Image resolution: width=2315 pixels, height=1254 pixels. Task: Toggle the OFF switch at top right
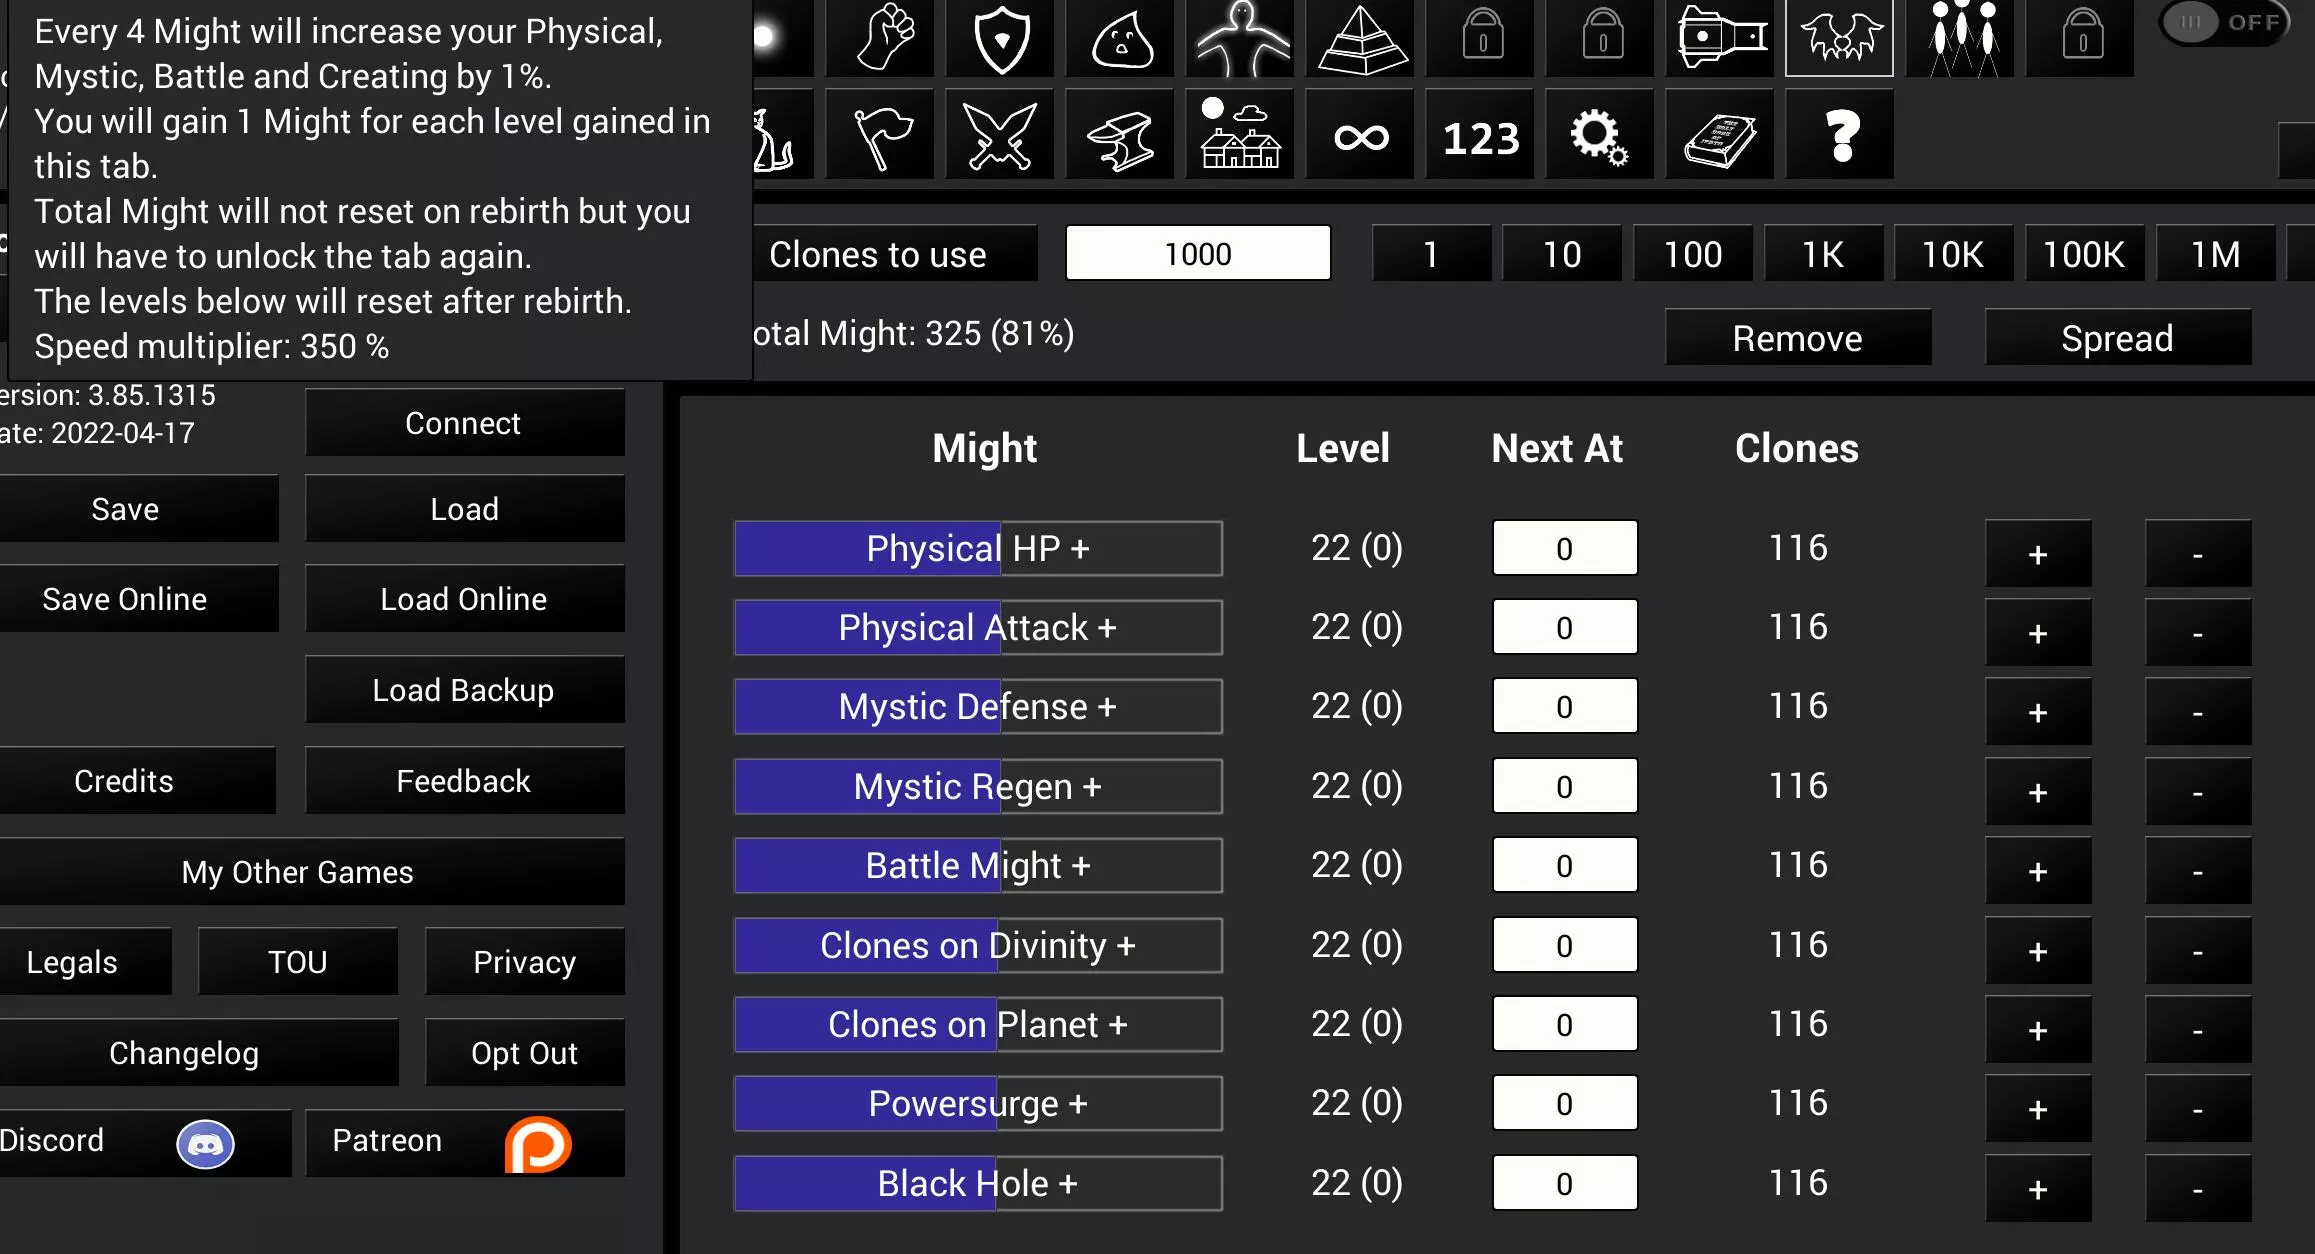coord(2225,23)
